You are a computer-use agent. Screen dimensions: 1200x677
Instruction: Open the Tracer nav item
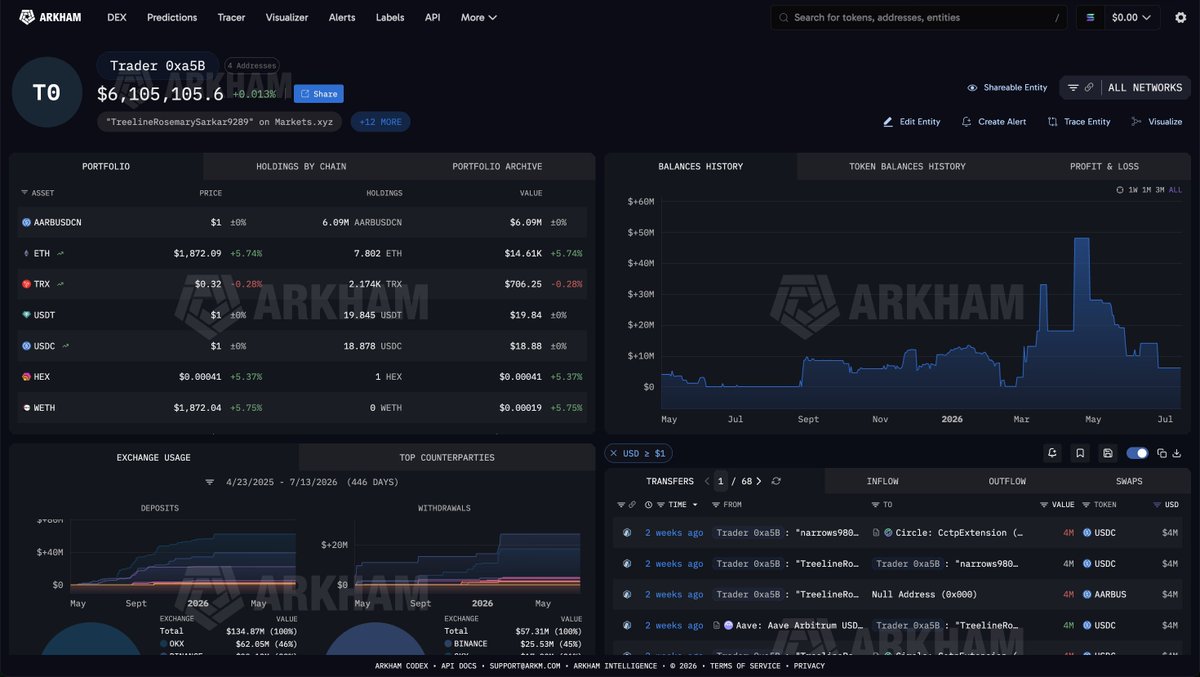pyautogui.click(x=231, y=17)
